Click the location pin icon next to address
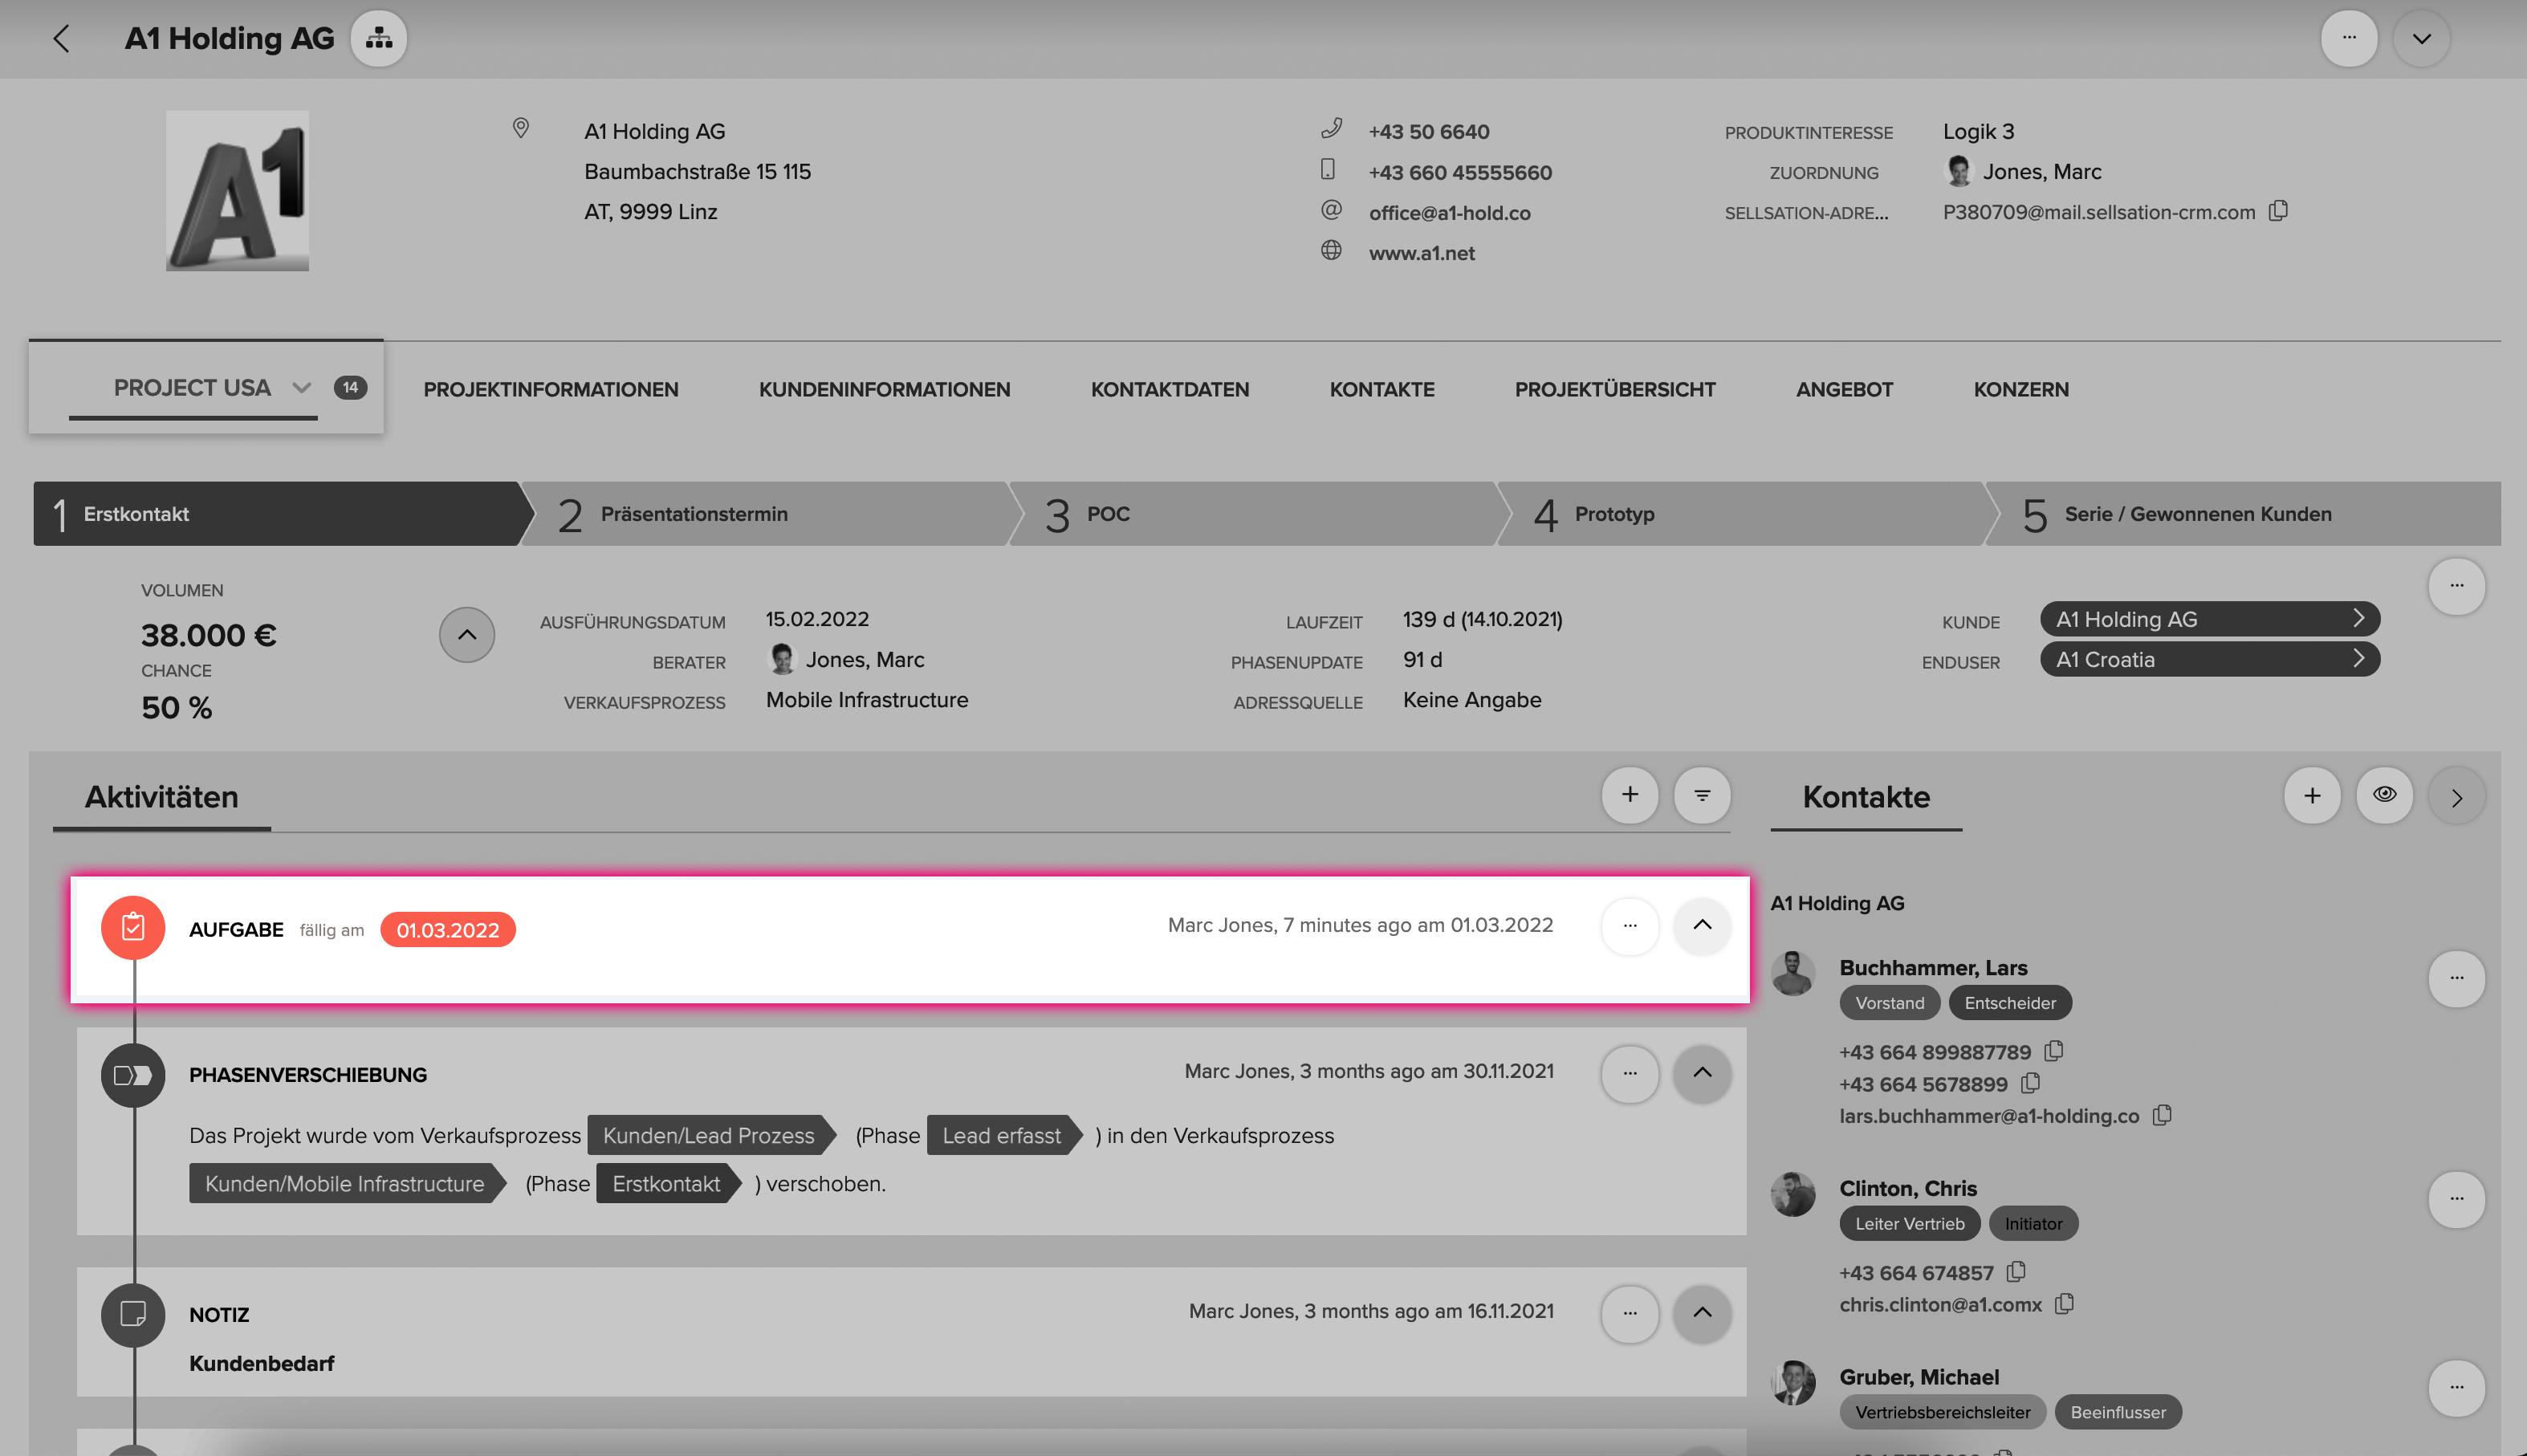2527x1456 pixels. tap(521, 128)
